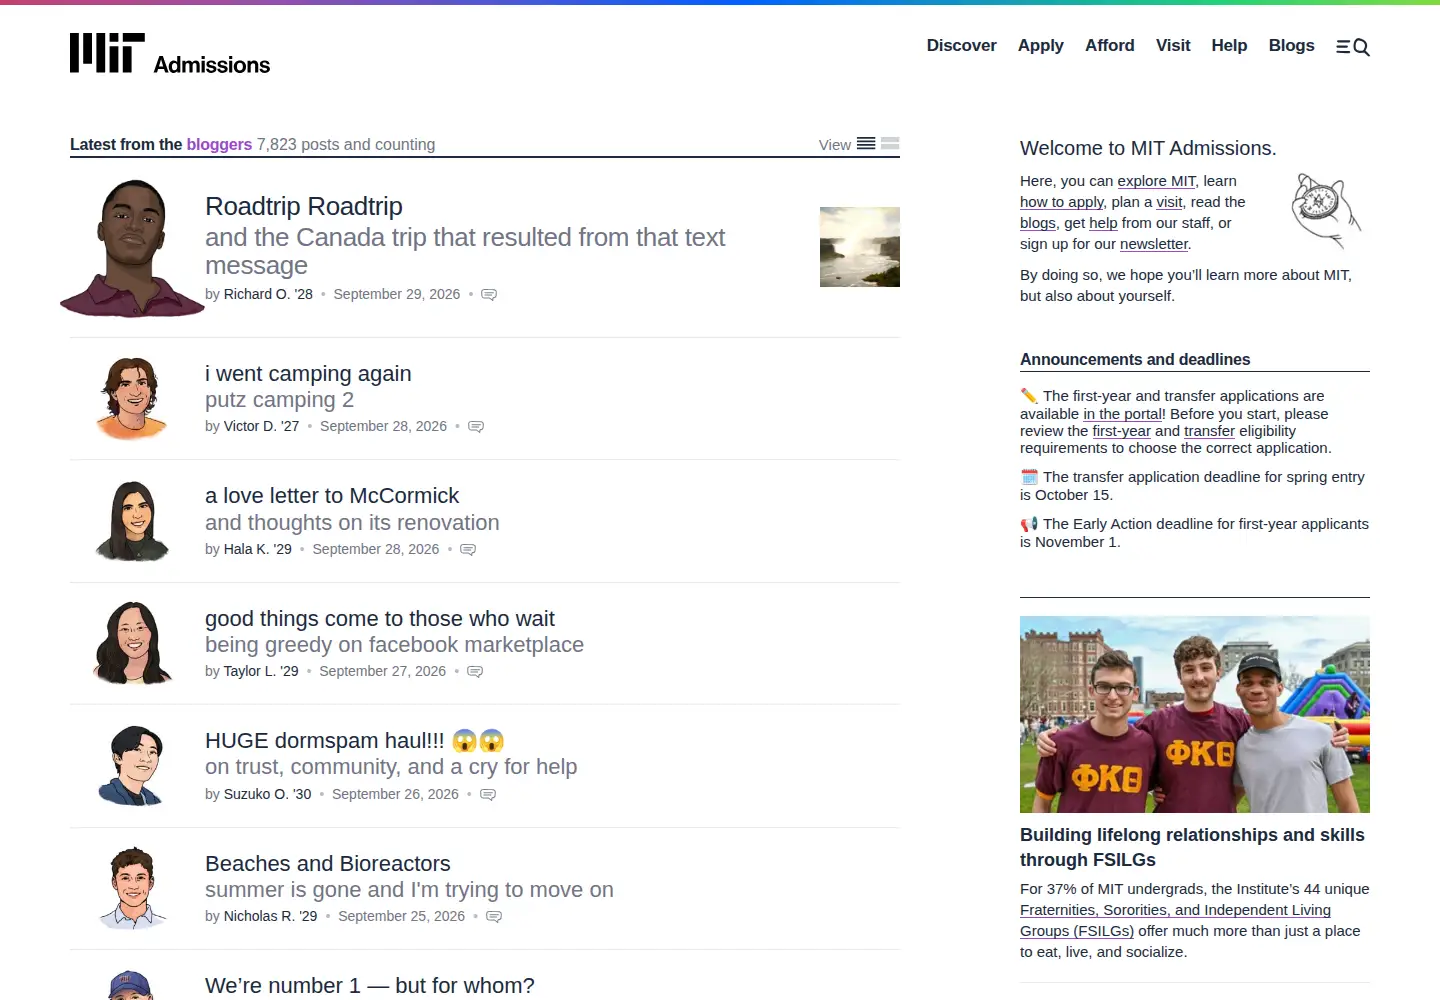Open the Visit menu
Viewport: 1440px width, 1000px height.
coord(1173,46)
